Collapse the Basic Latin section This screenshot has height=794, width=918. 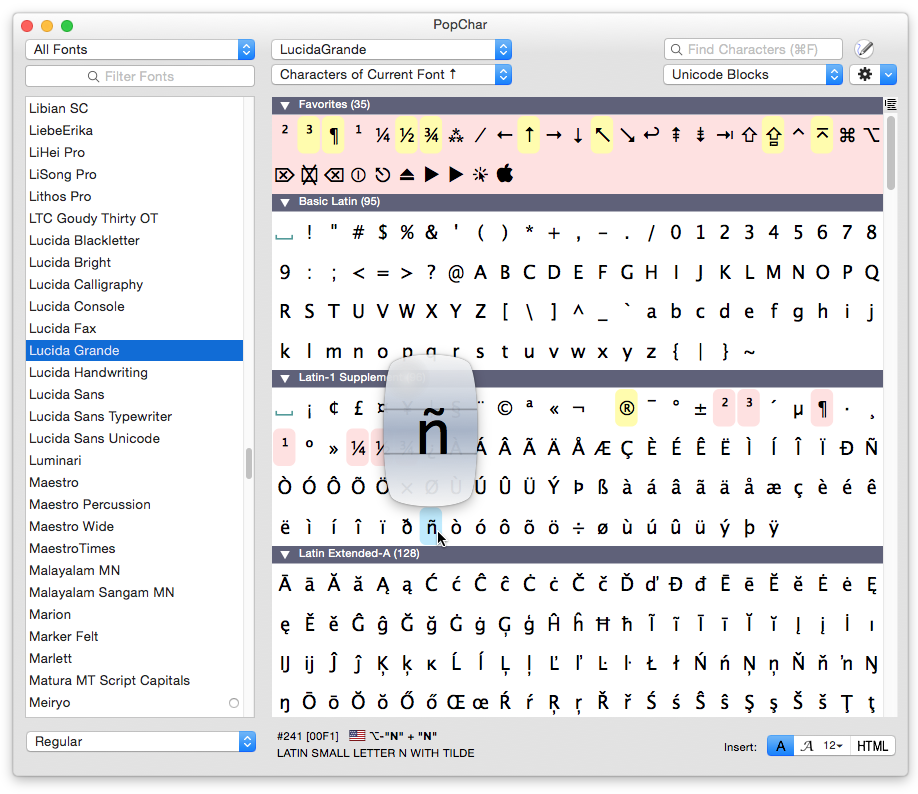click(284, 202)
